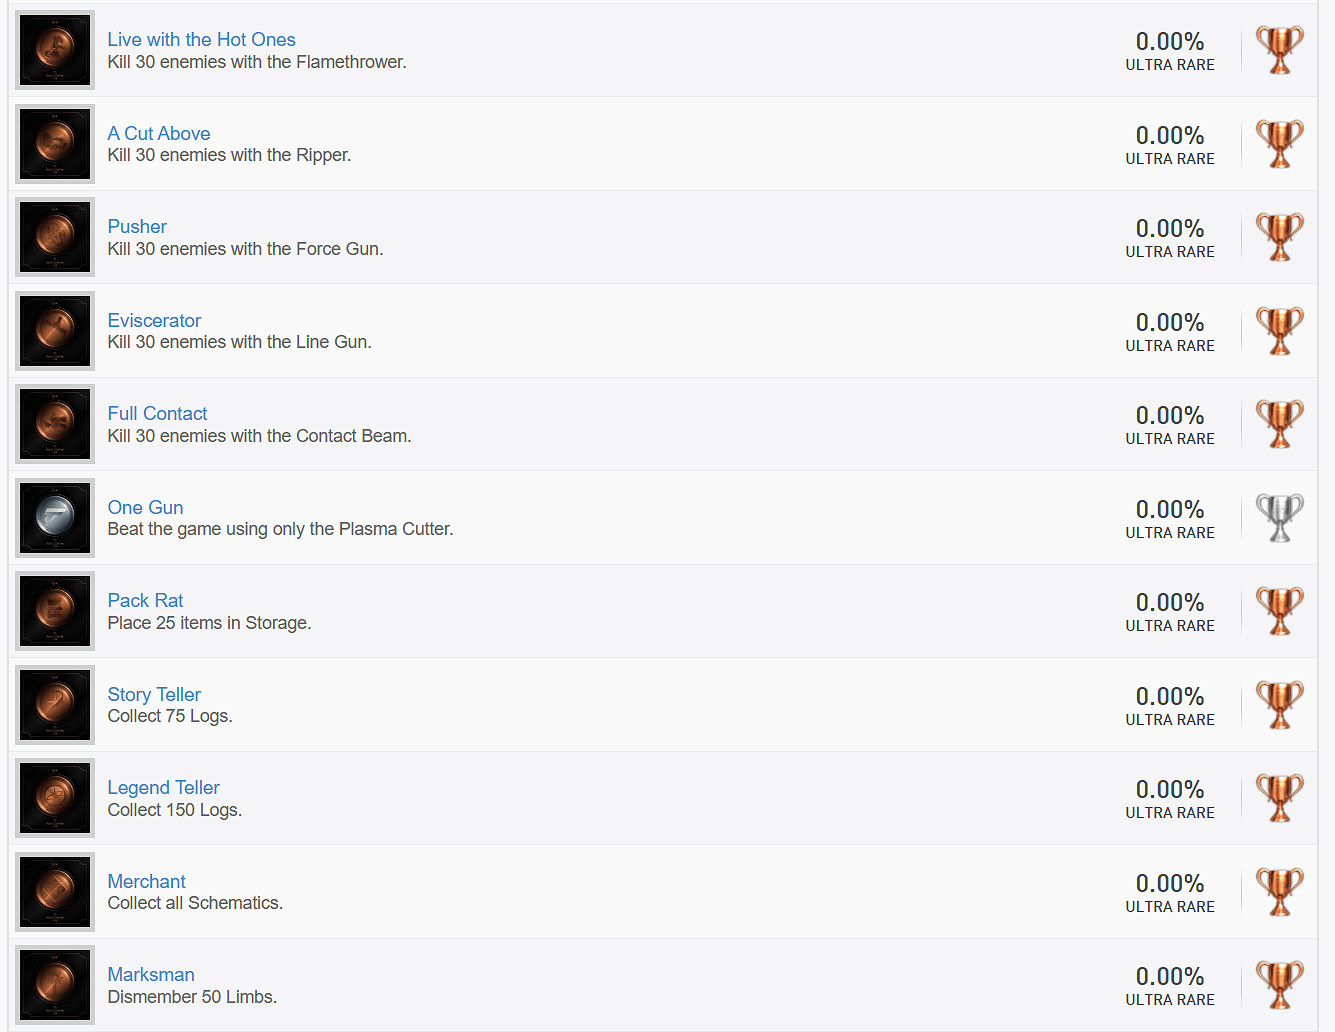Image resolution: width=1335 pixels, height=1032 pixels.
Task: Open the Pusher trophy page
Action: click(137, 227)
